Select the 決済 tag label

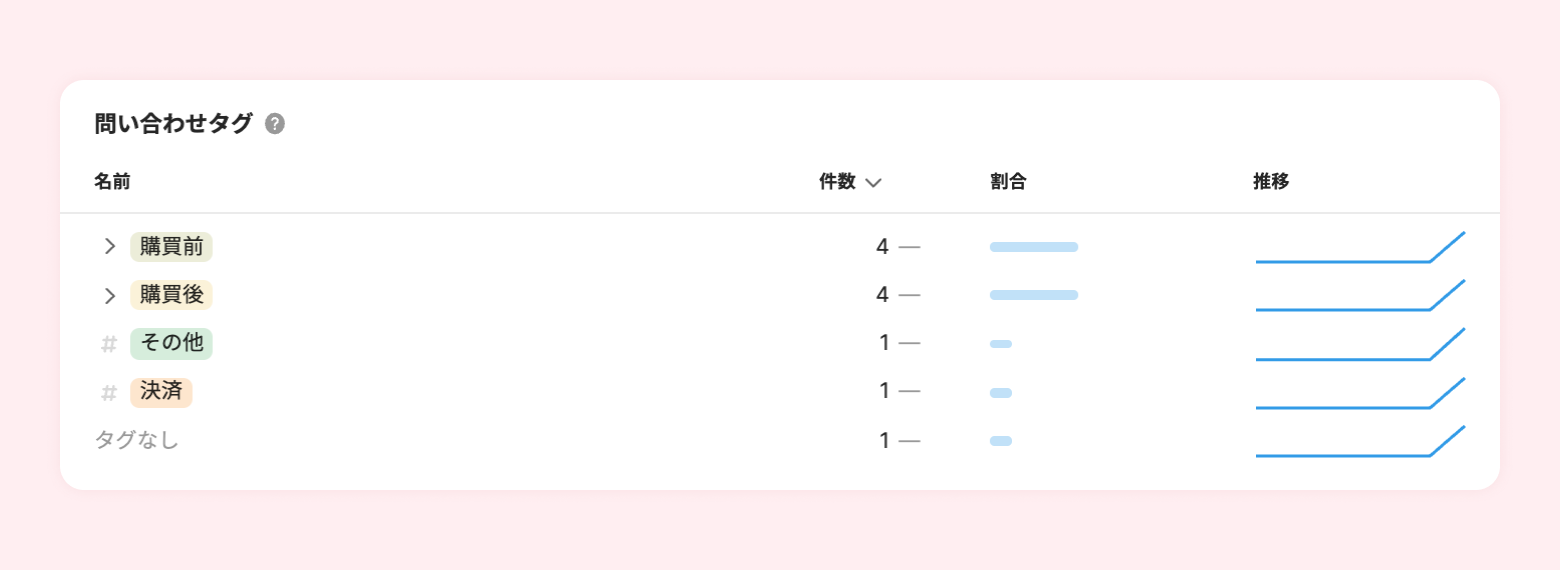point(161,392)
